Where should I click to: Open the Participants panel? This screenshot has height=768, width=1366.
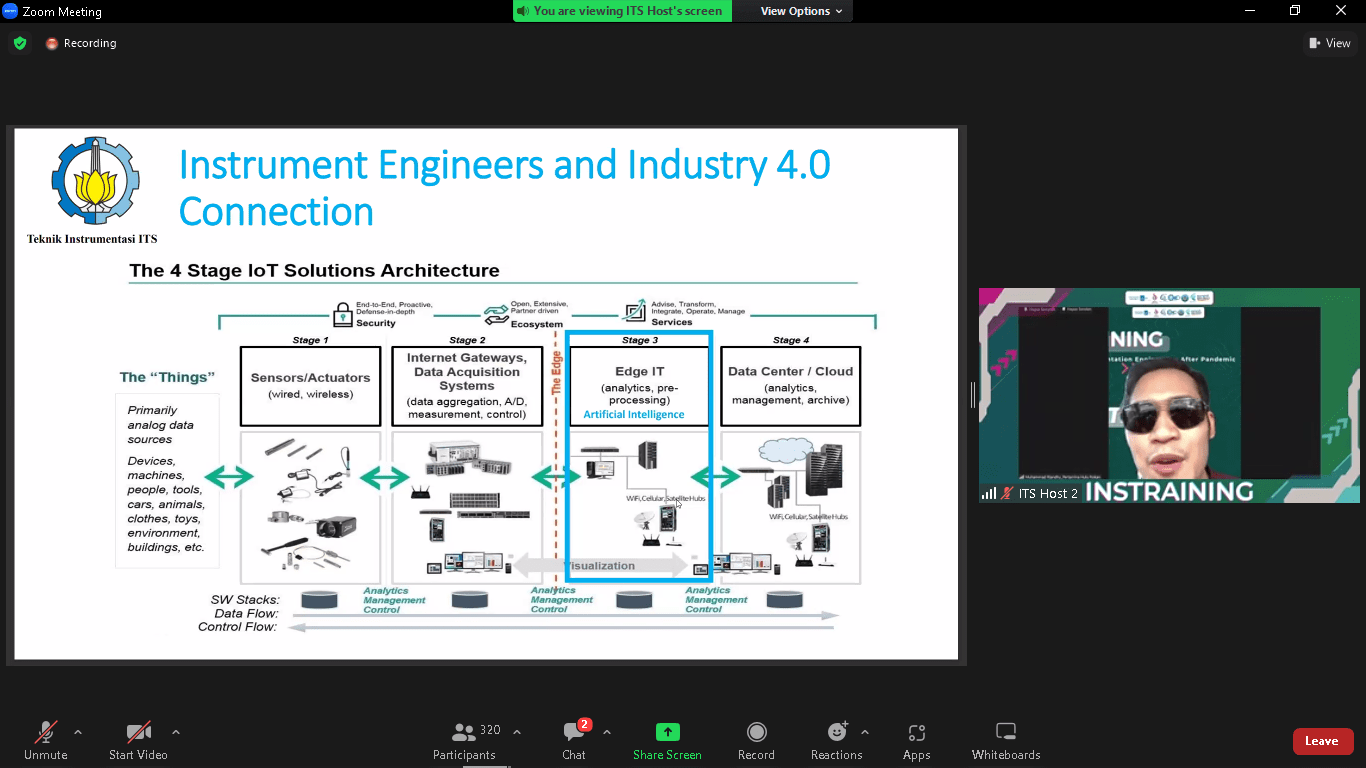point(464,741)
